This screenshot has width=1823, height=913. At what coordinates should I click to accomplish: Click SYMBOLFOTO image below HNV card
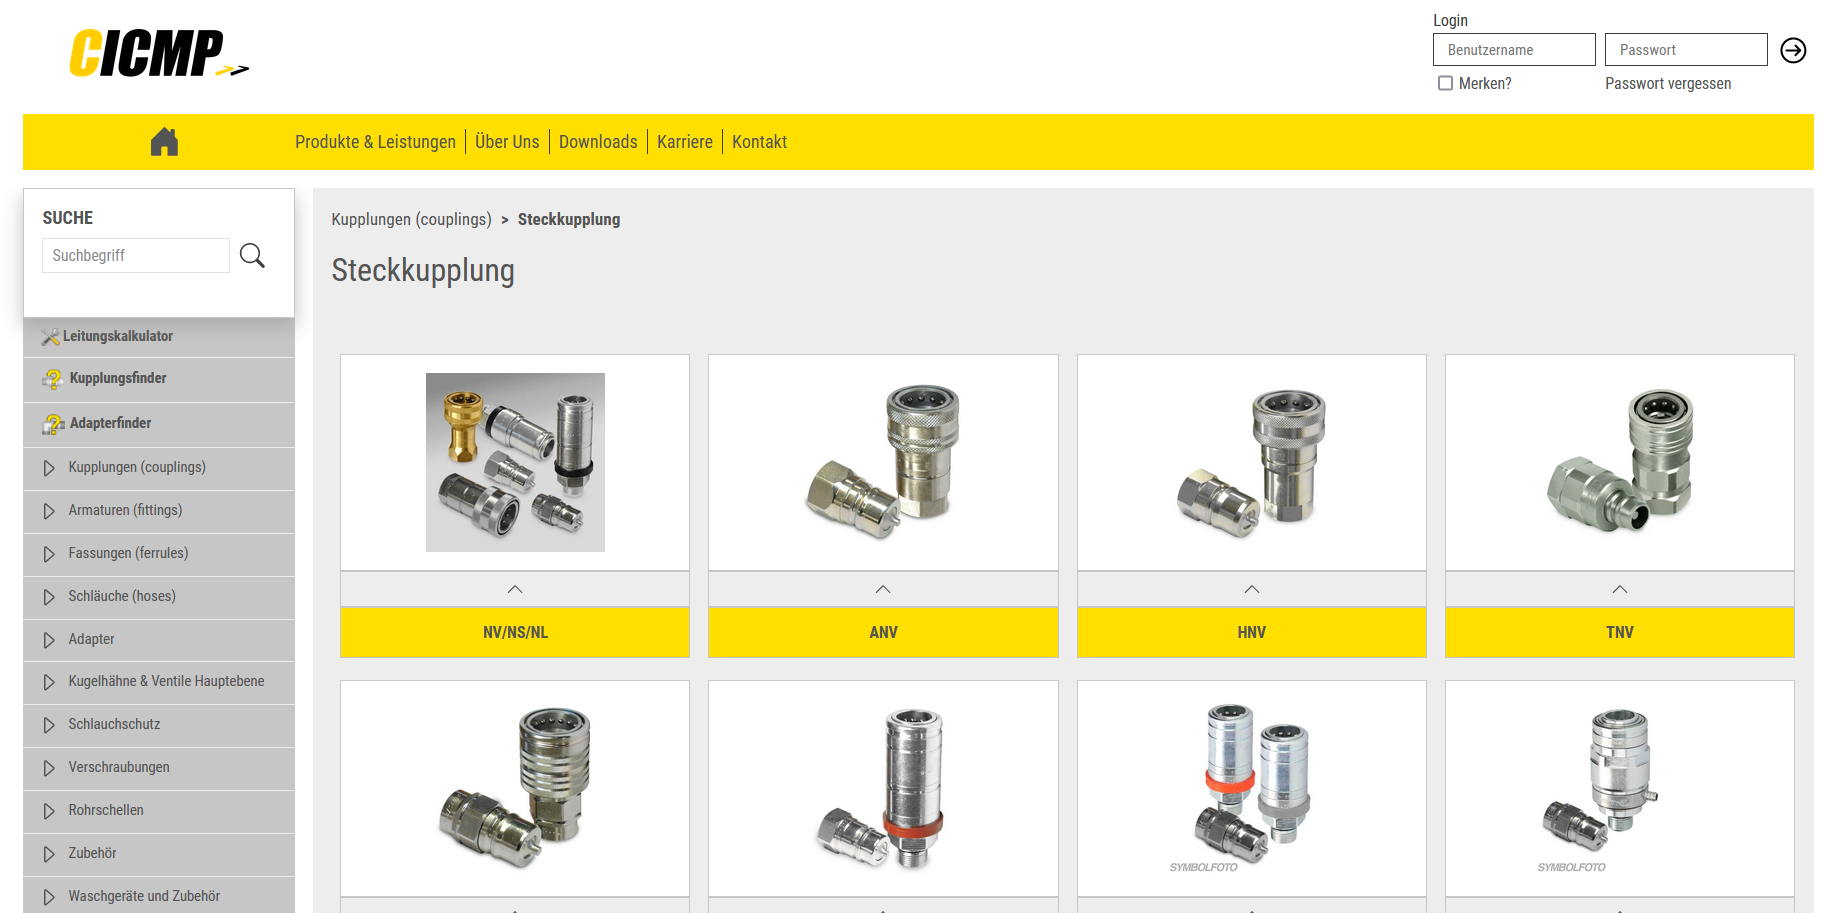[x=1251, y=788]
